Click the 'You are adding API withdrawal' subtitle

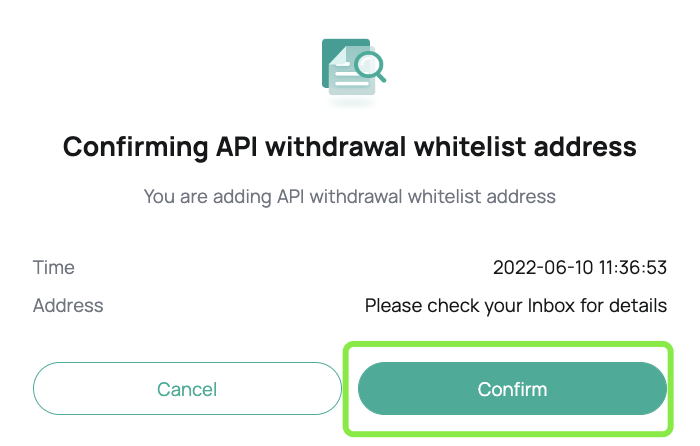(x=350, y=196)
